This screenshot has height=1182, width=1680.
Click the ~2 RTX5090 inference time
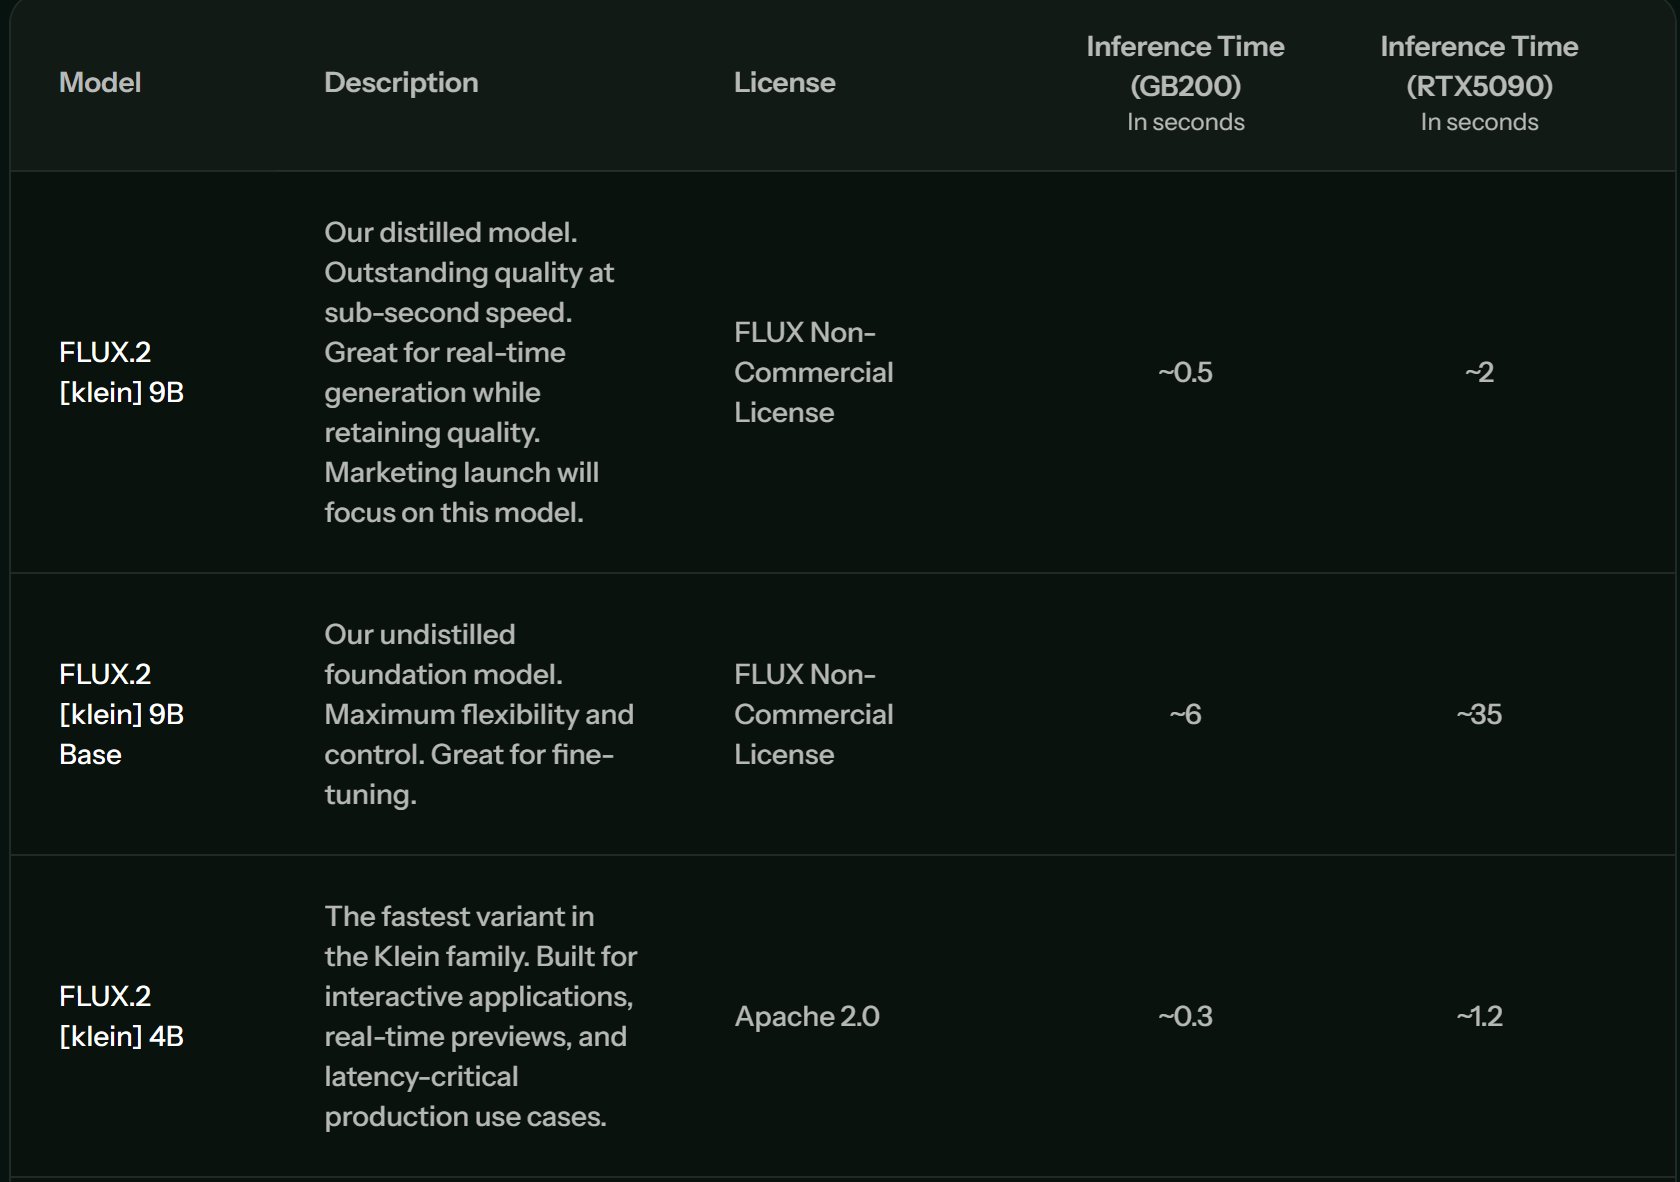point(1479,372)
